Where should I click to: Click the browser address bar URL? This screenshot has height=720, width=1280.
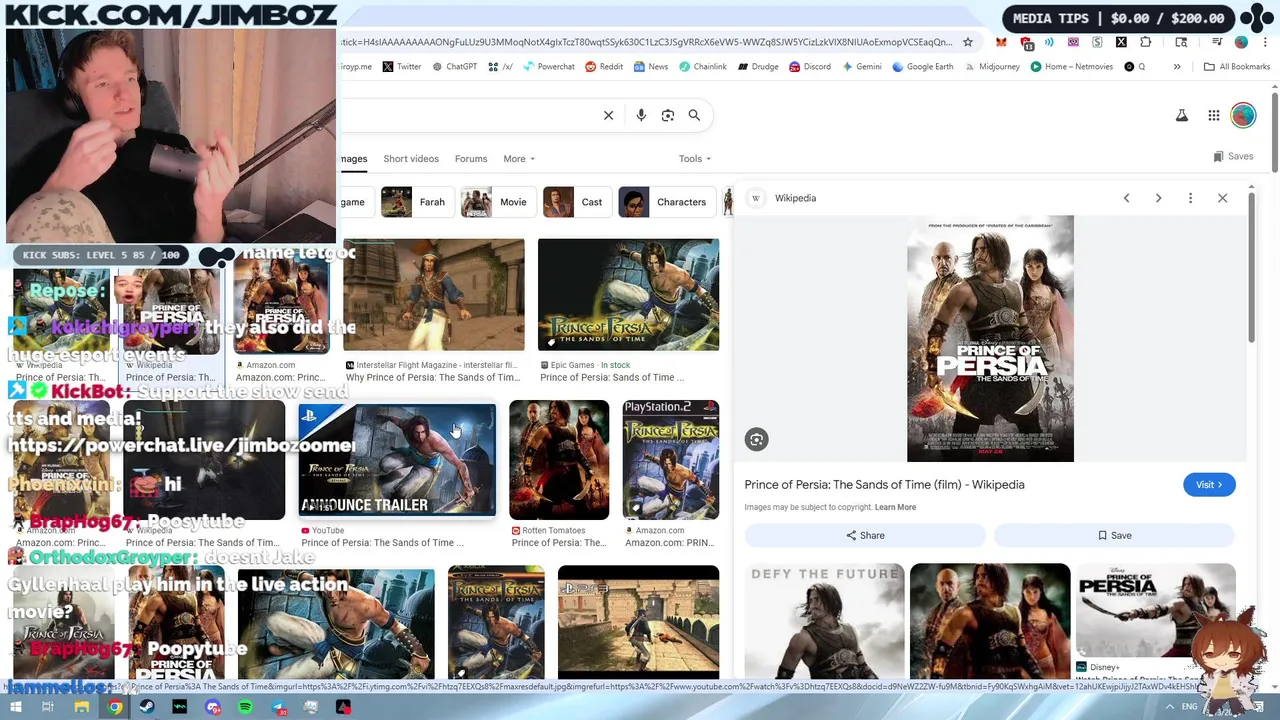coord(646,42)
